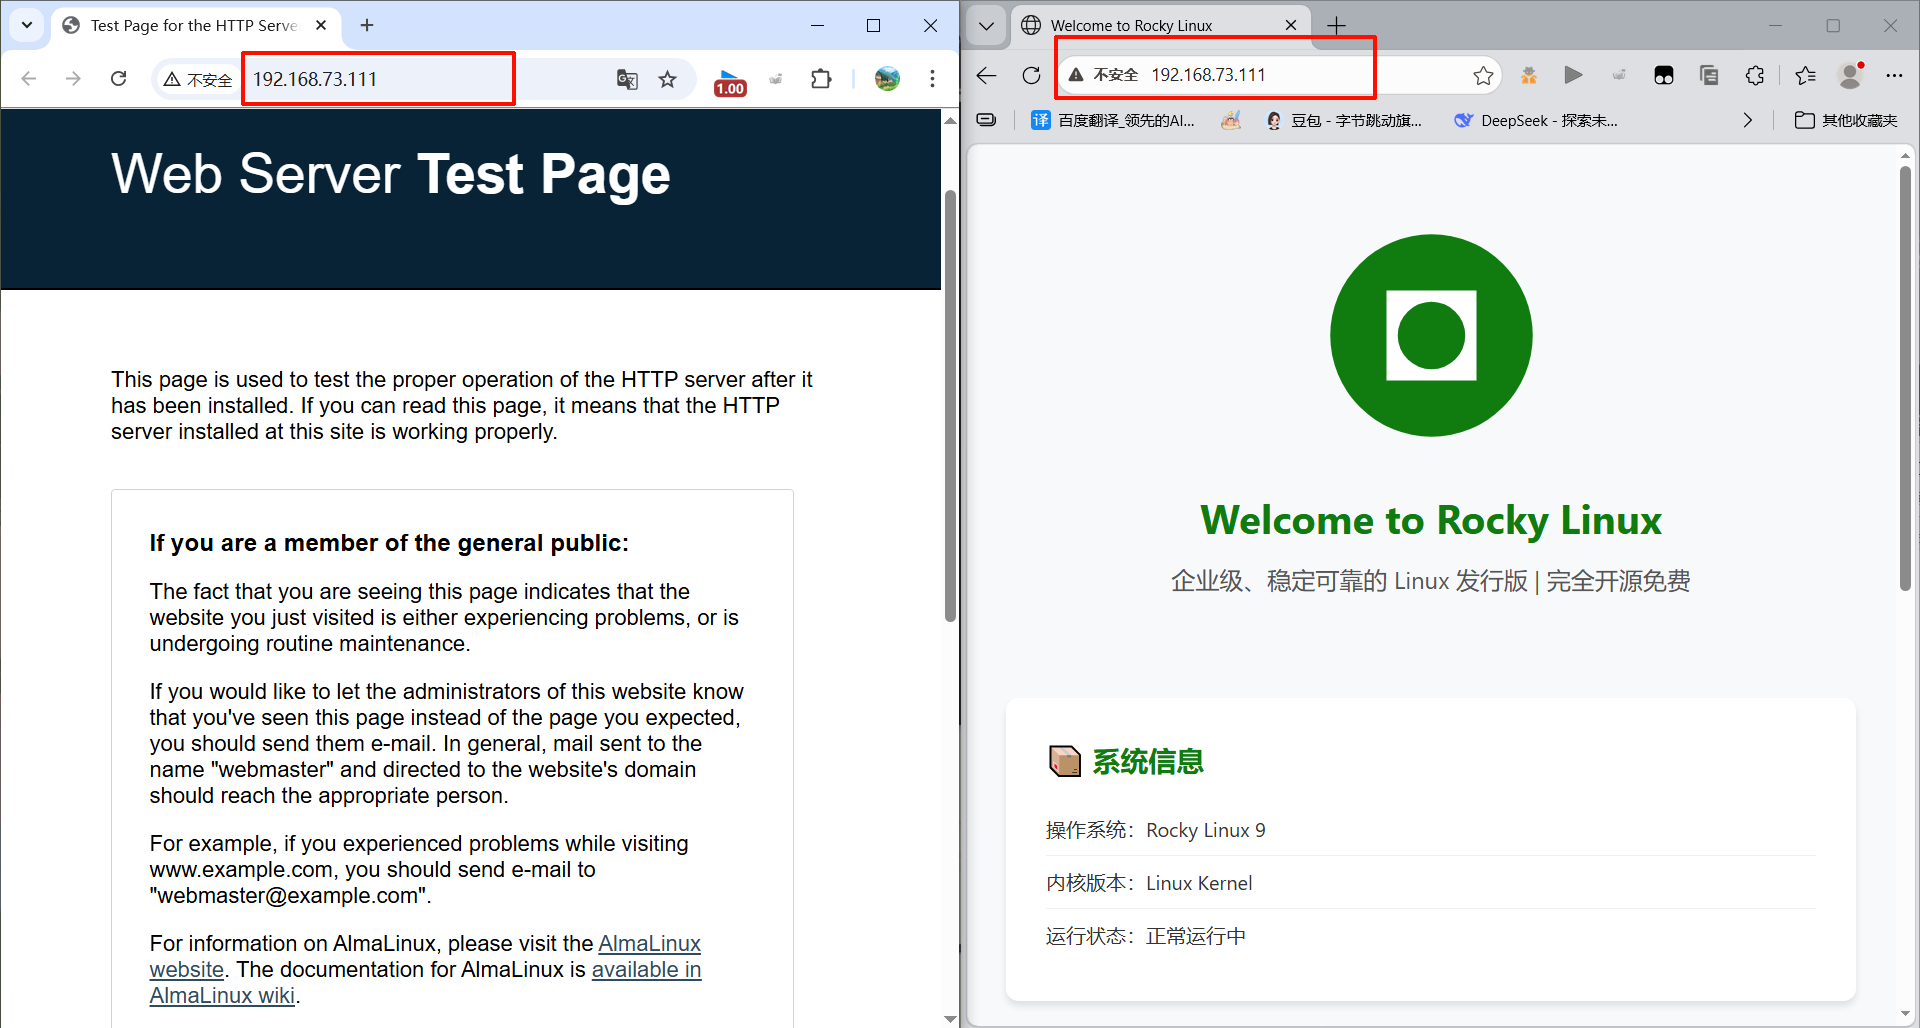This screenshot has height=1028, width=1920.
Task: Open the 其他收藏夹 folder in Edge
Action: tap(1846, 120)
